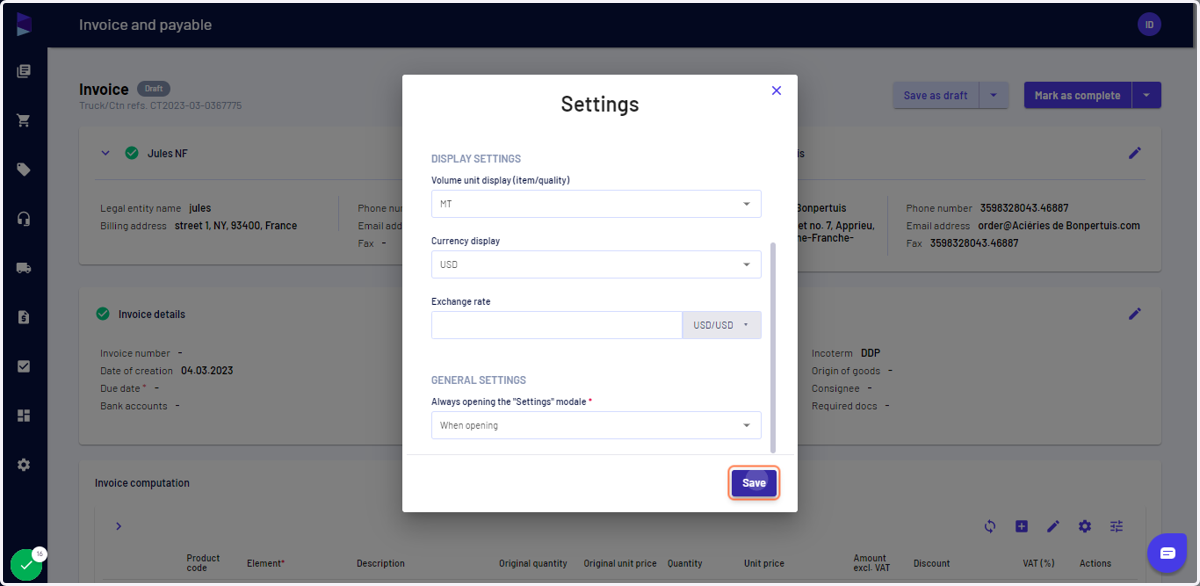Open the Volume unit display dropdown

(x=596, y=204)
